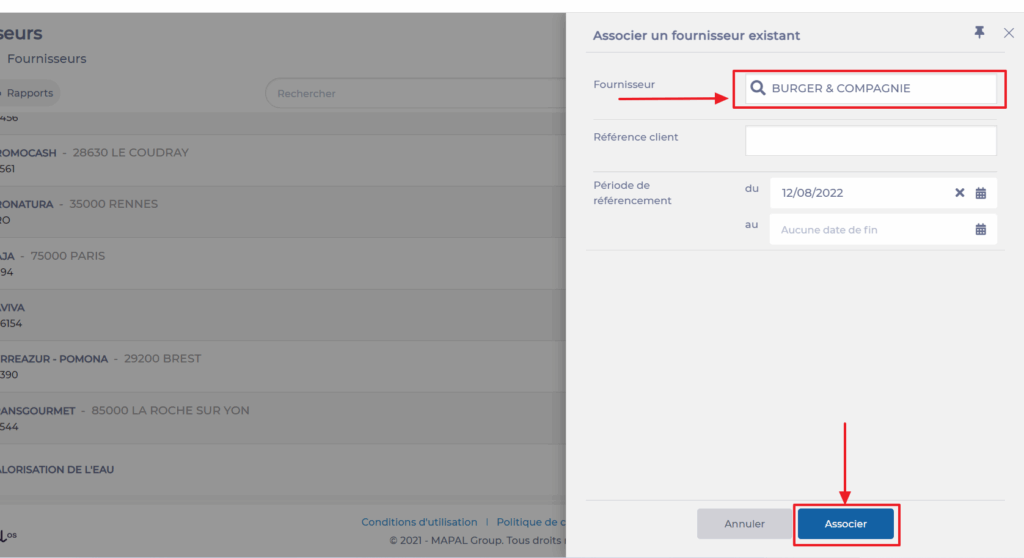Viewport: 1024px width, 558px height.
Task: Cancel with the Annuler button
Action: coord(744,523)
